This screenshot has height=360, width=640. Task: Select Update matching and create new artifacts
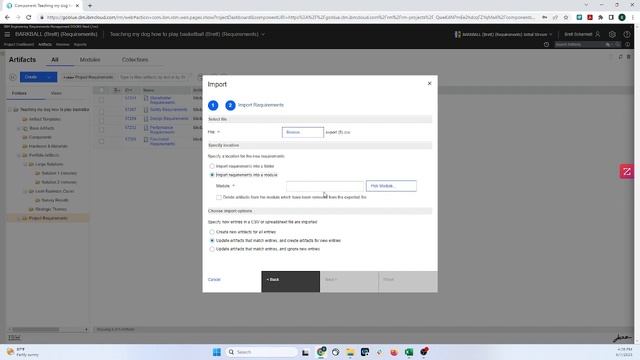click(212, 240)
